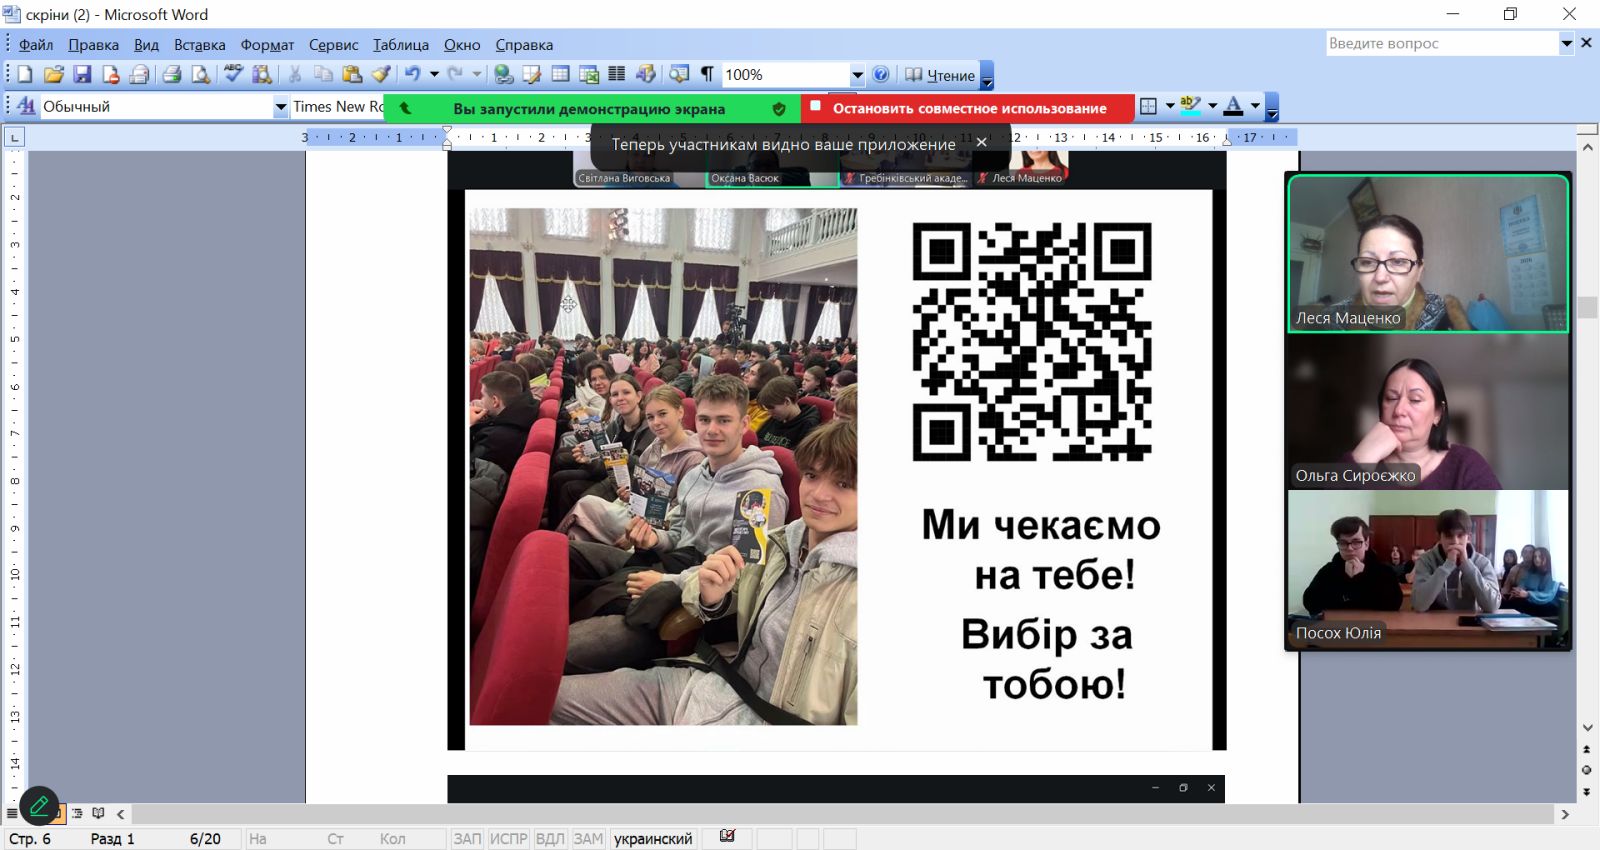Open a file with the folder icon
This screenshot has width=1600, height=850.
pos(54,75)
